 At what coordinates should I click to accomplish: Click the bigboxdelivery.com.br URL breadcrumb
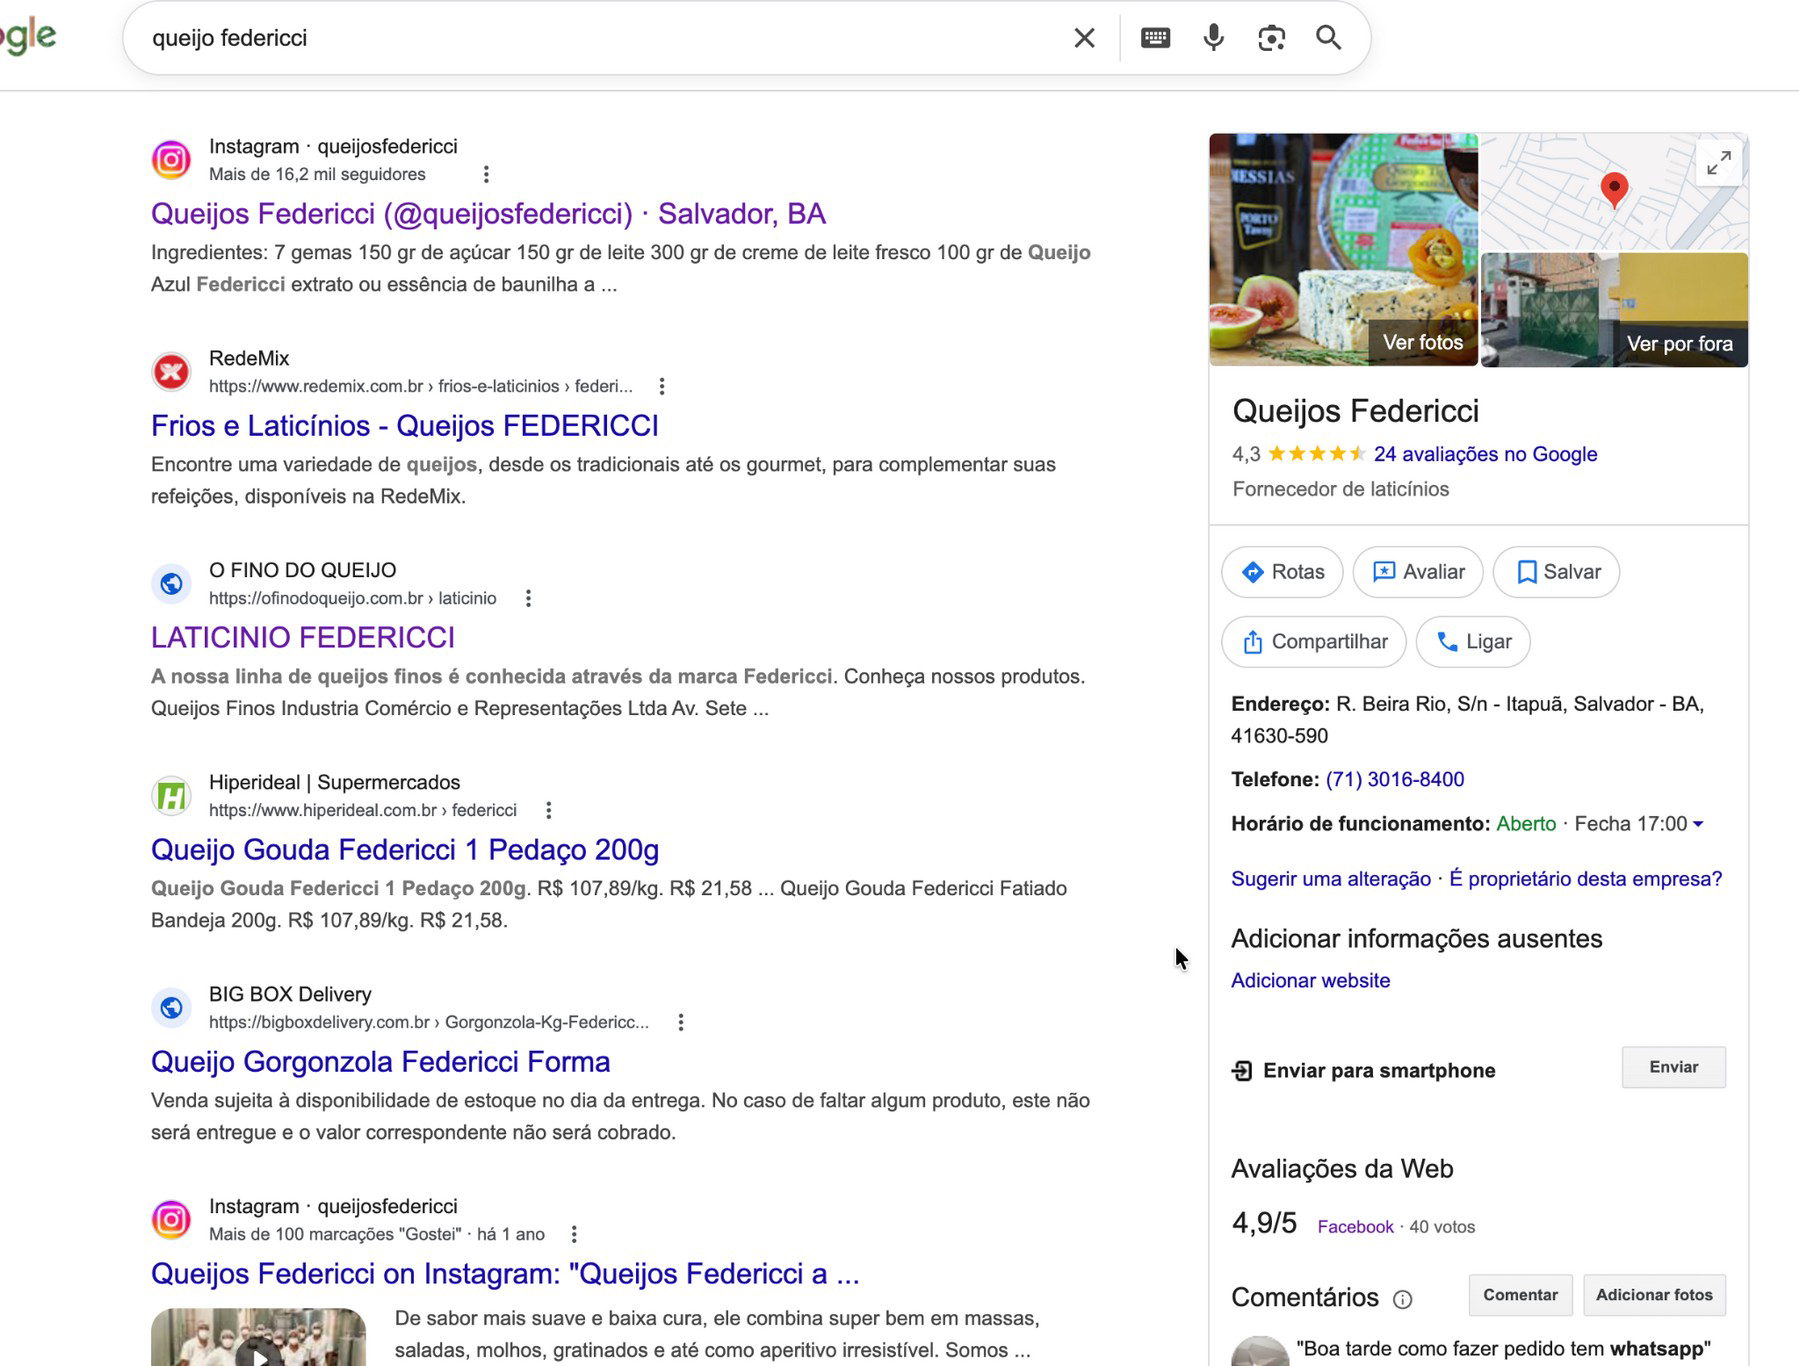(x=429, y=1023)
